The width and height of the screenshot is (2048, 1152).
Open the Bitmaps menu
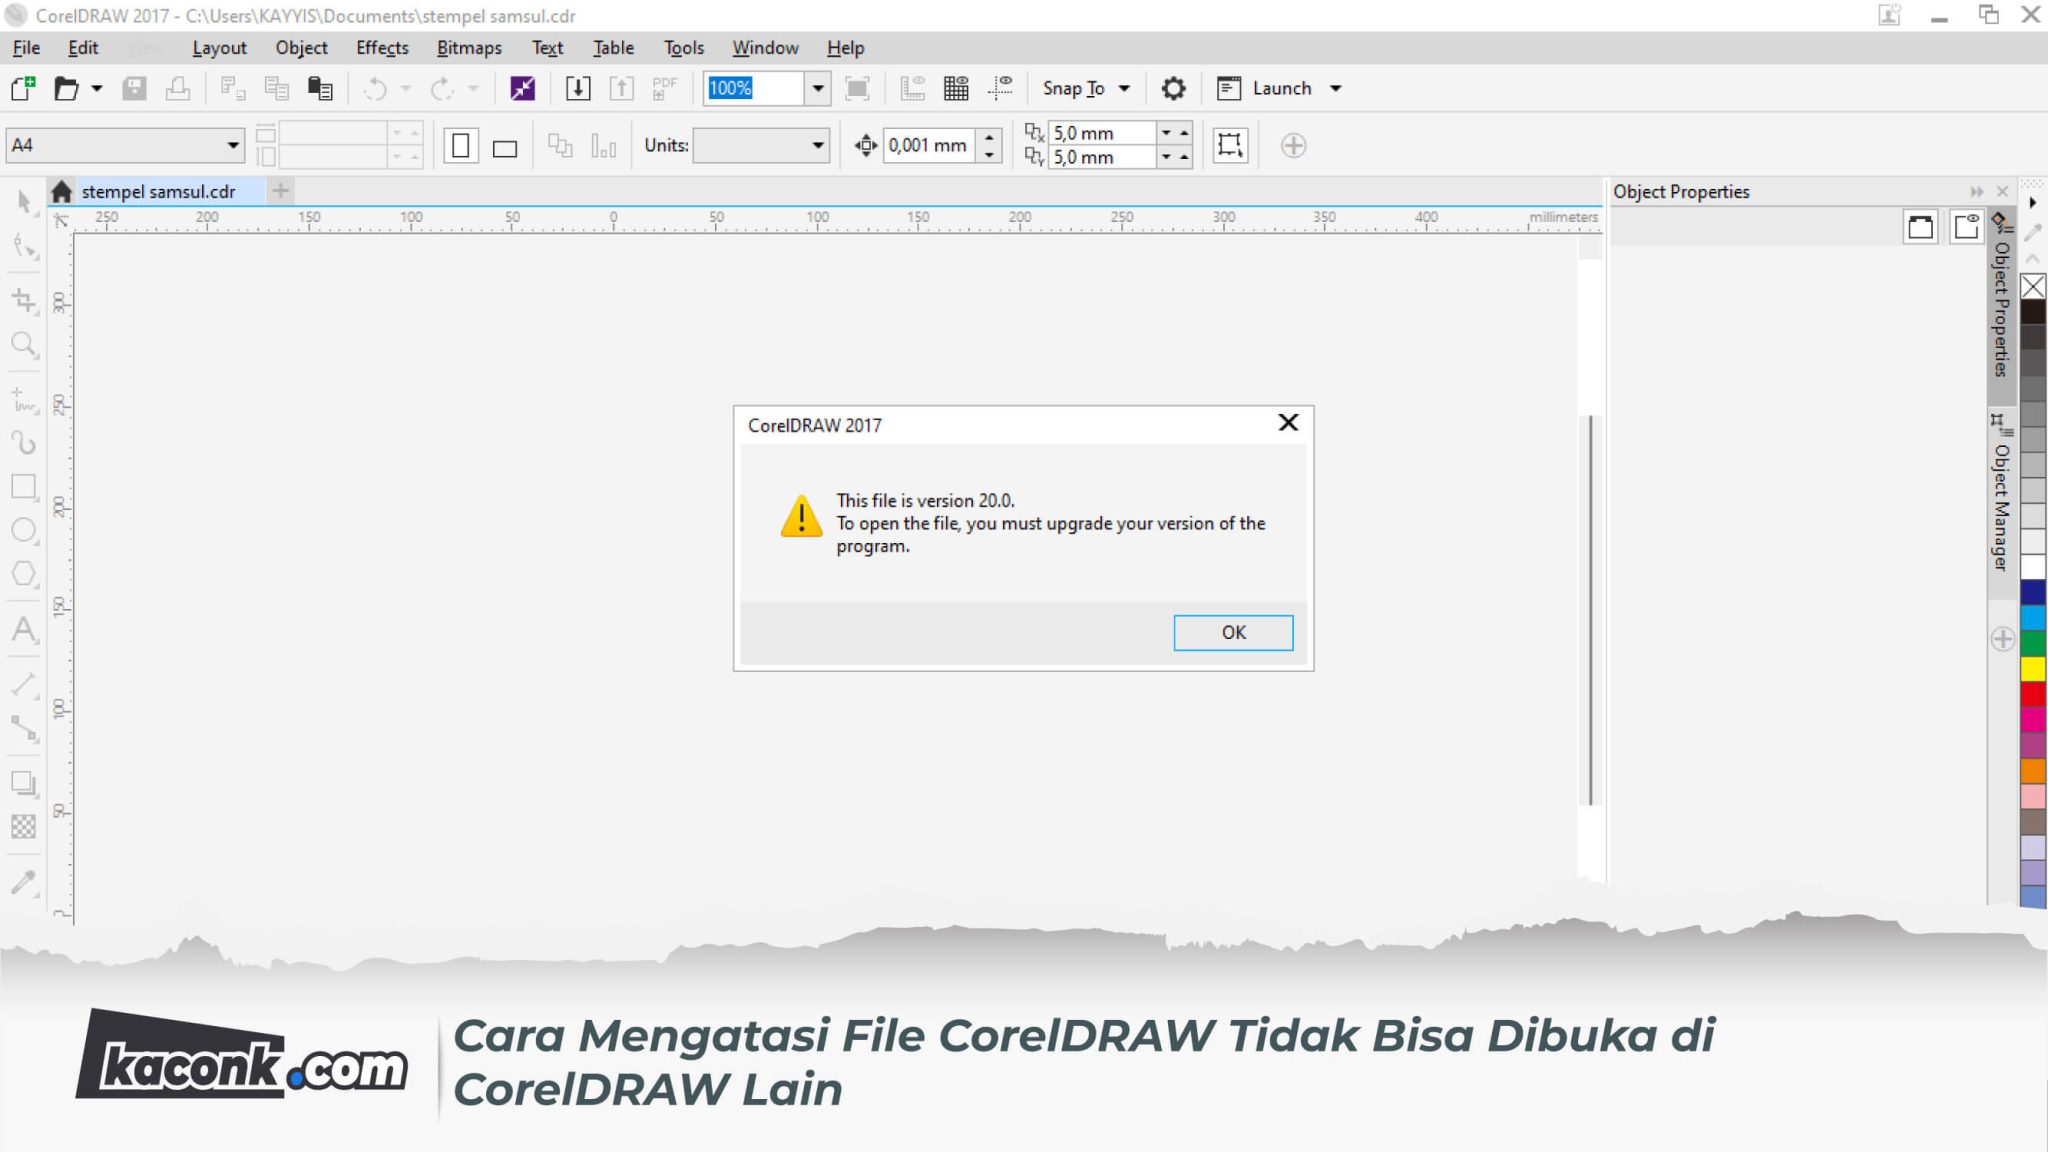(468, 47)
